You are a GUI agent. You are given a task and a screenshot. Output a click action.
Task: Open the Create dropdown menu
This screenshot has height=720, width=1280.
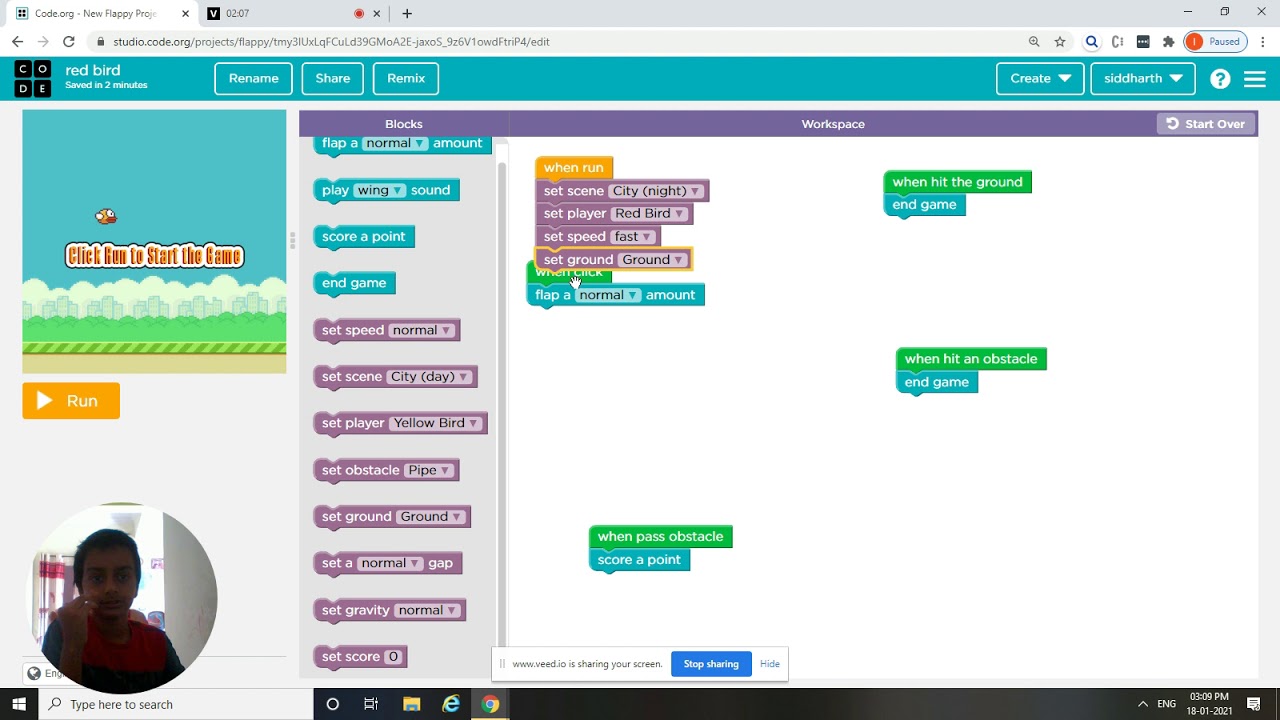click(1040, 78)
